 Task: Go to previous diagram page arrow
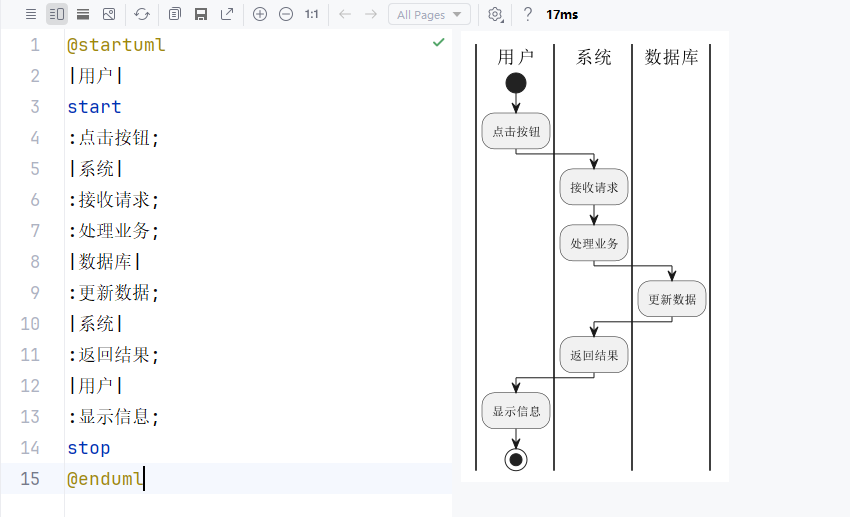pyautogui.click(x=345, y=15)
